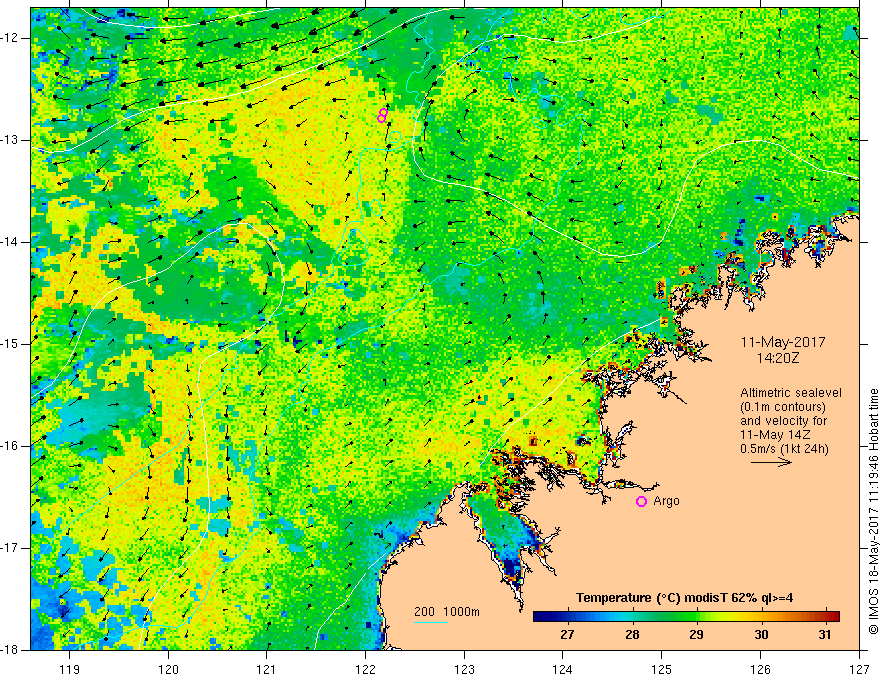Image resolution: width=880 pixels, height=680 pixels.
Task: Click longitude axis label '123'
Action: click(x=464, y=669)
